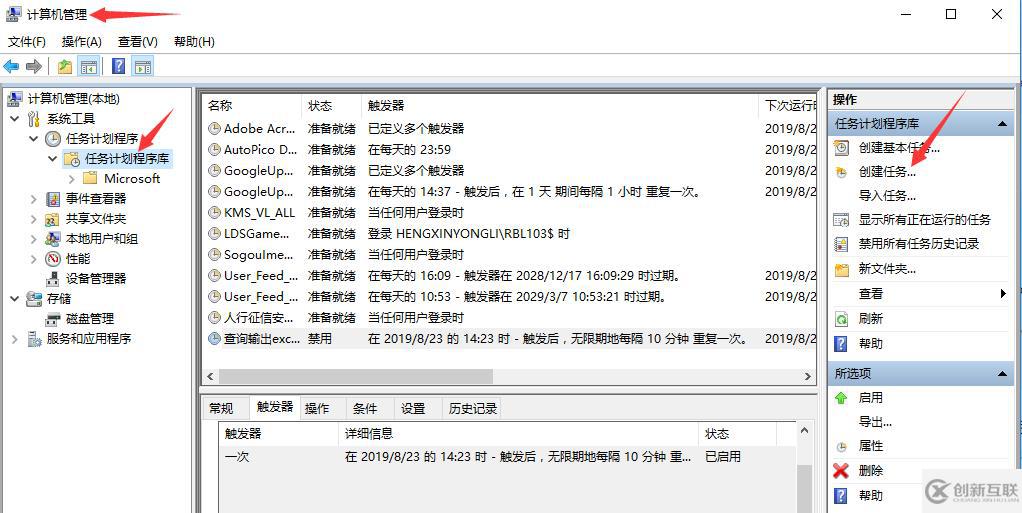Image resolution: width=1022 pixels, height=513 pixels.
Task: Open the 查看(V) menu
Action: [138, 42]
